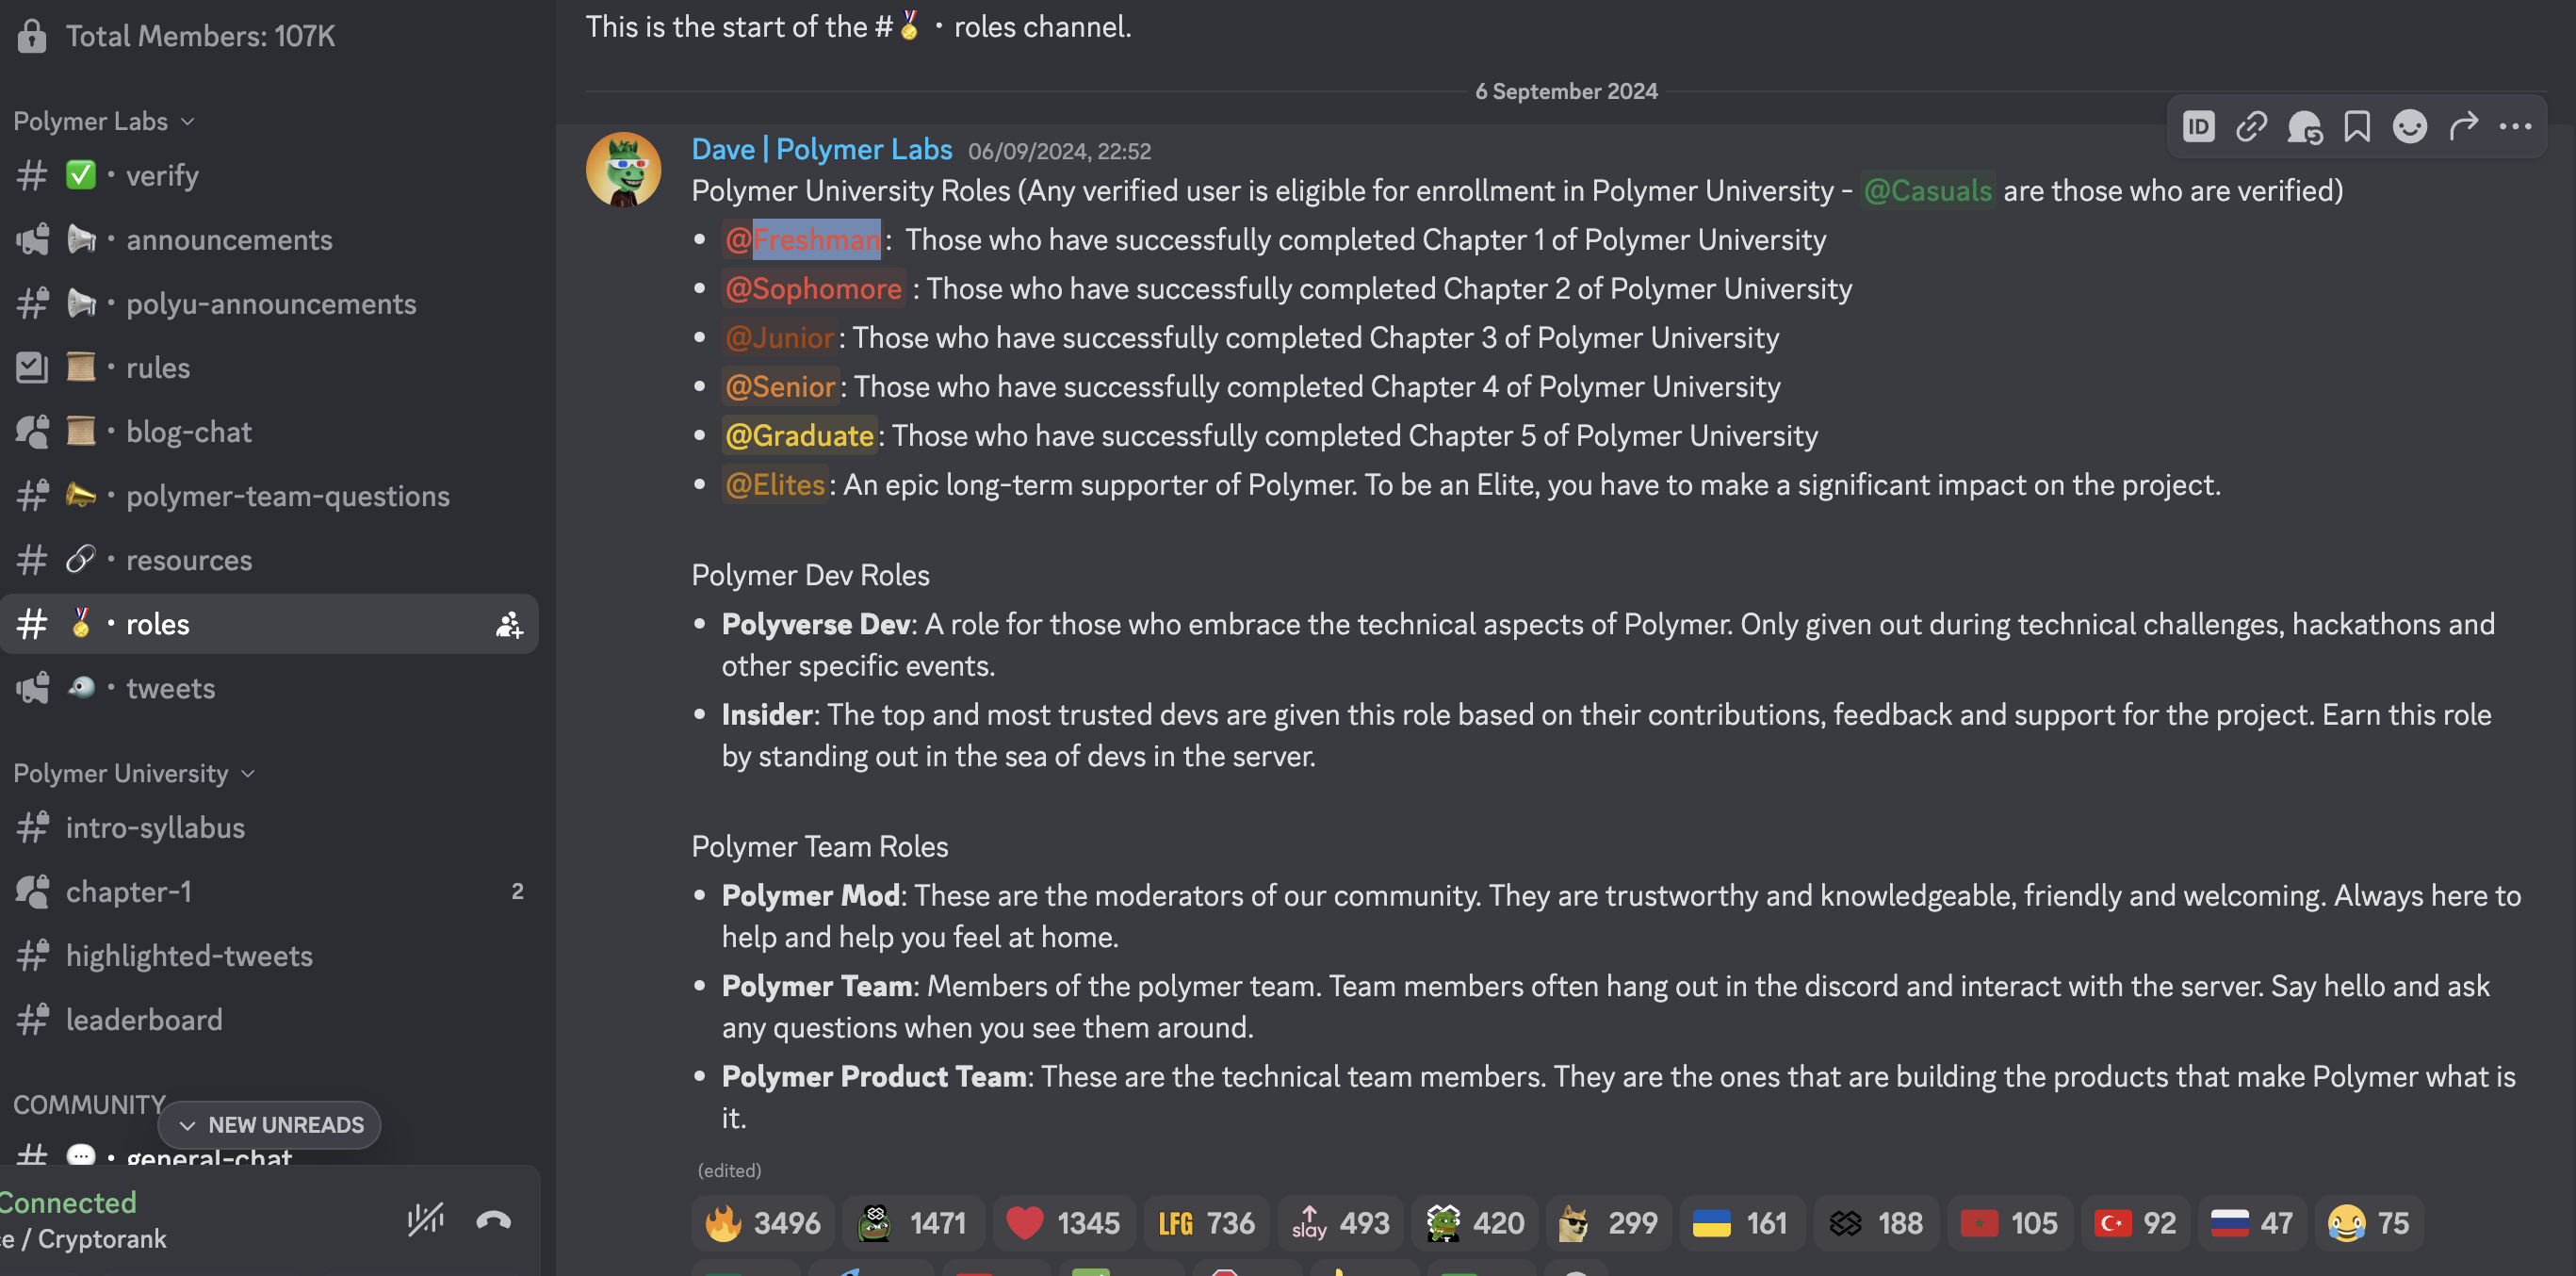Toggle the pepe reaction with 1471
The width and height of the screenshot is (2576, 1276).
click(913, 1223)
